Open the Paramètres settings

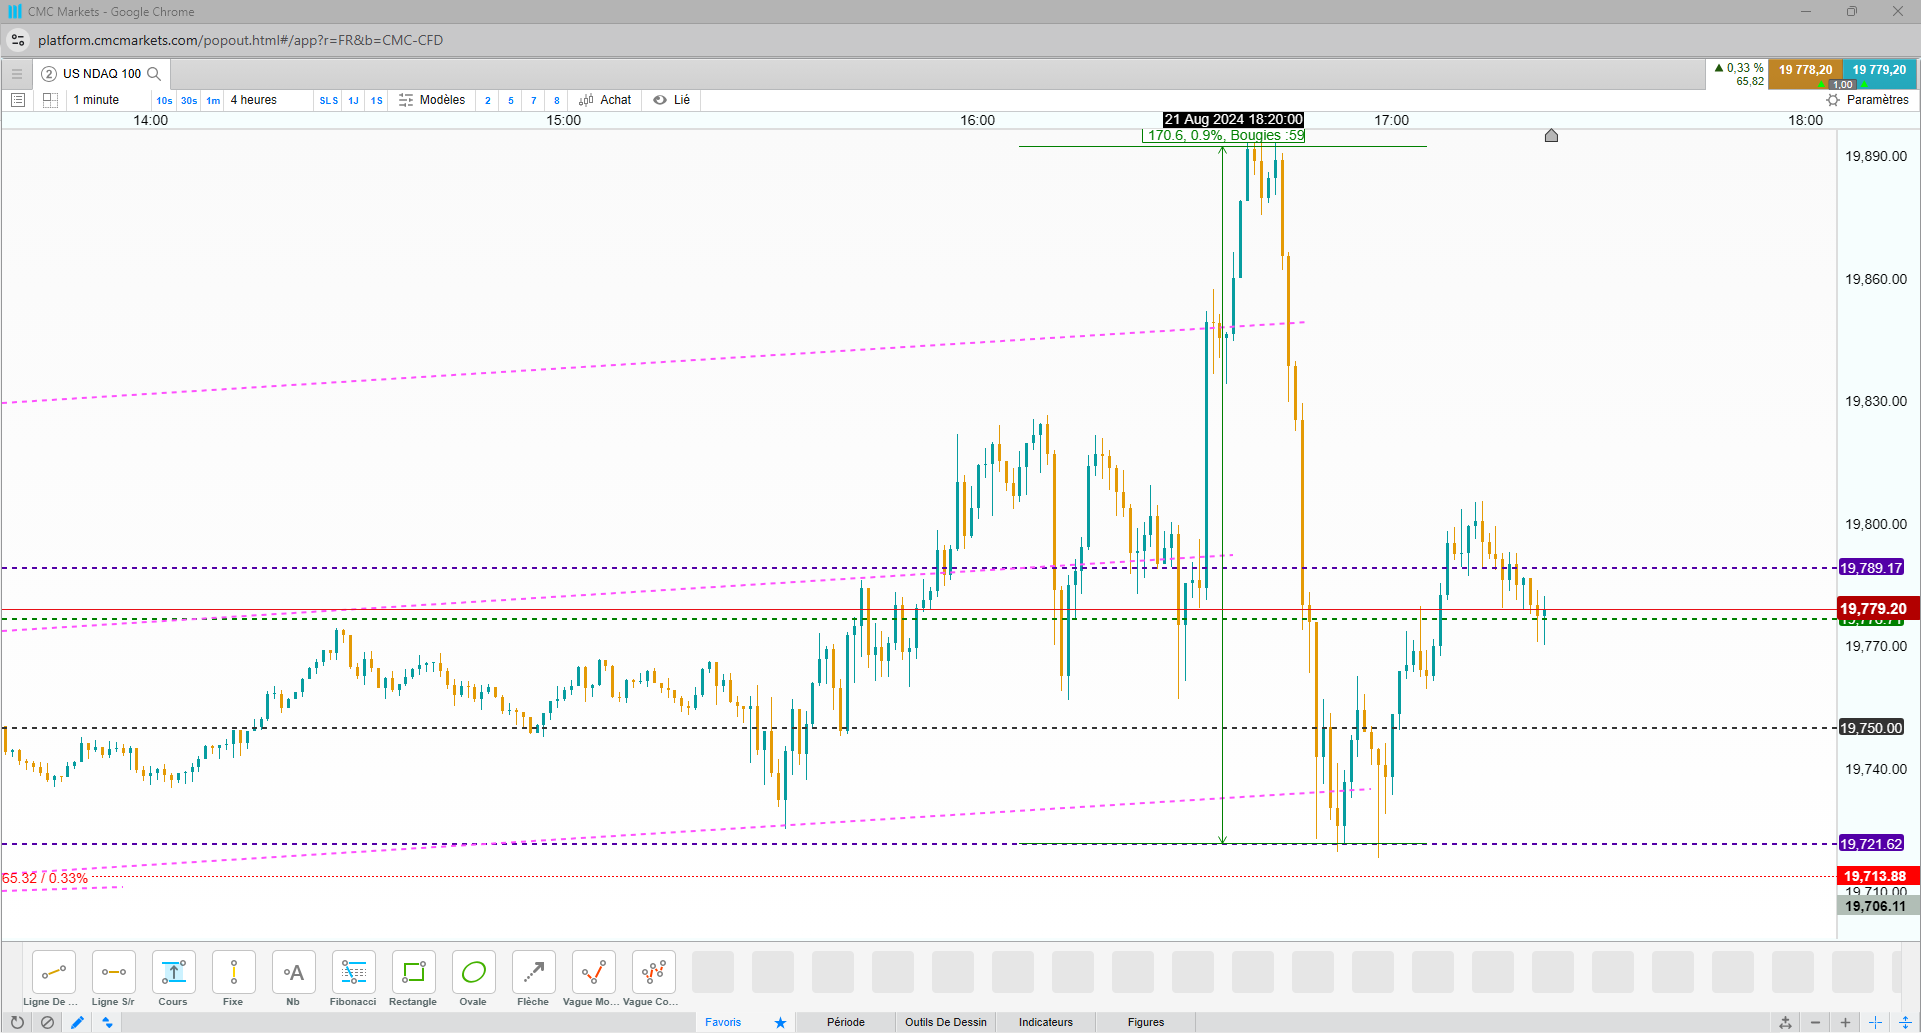click(x=1868, y=100)
